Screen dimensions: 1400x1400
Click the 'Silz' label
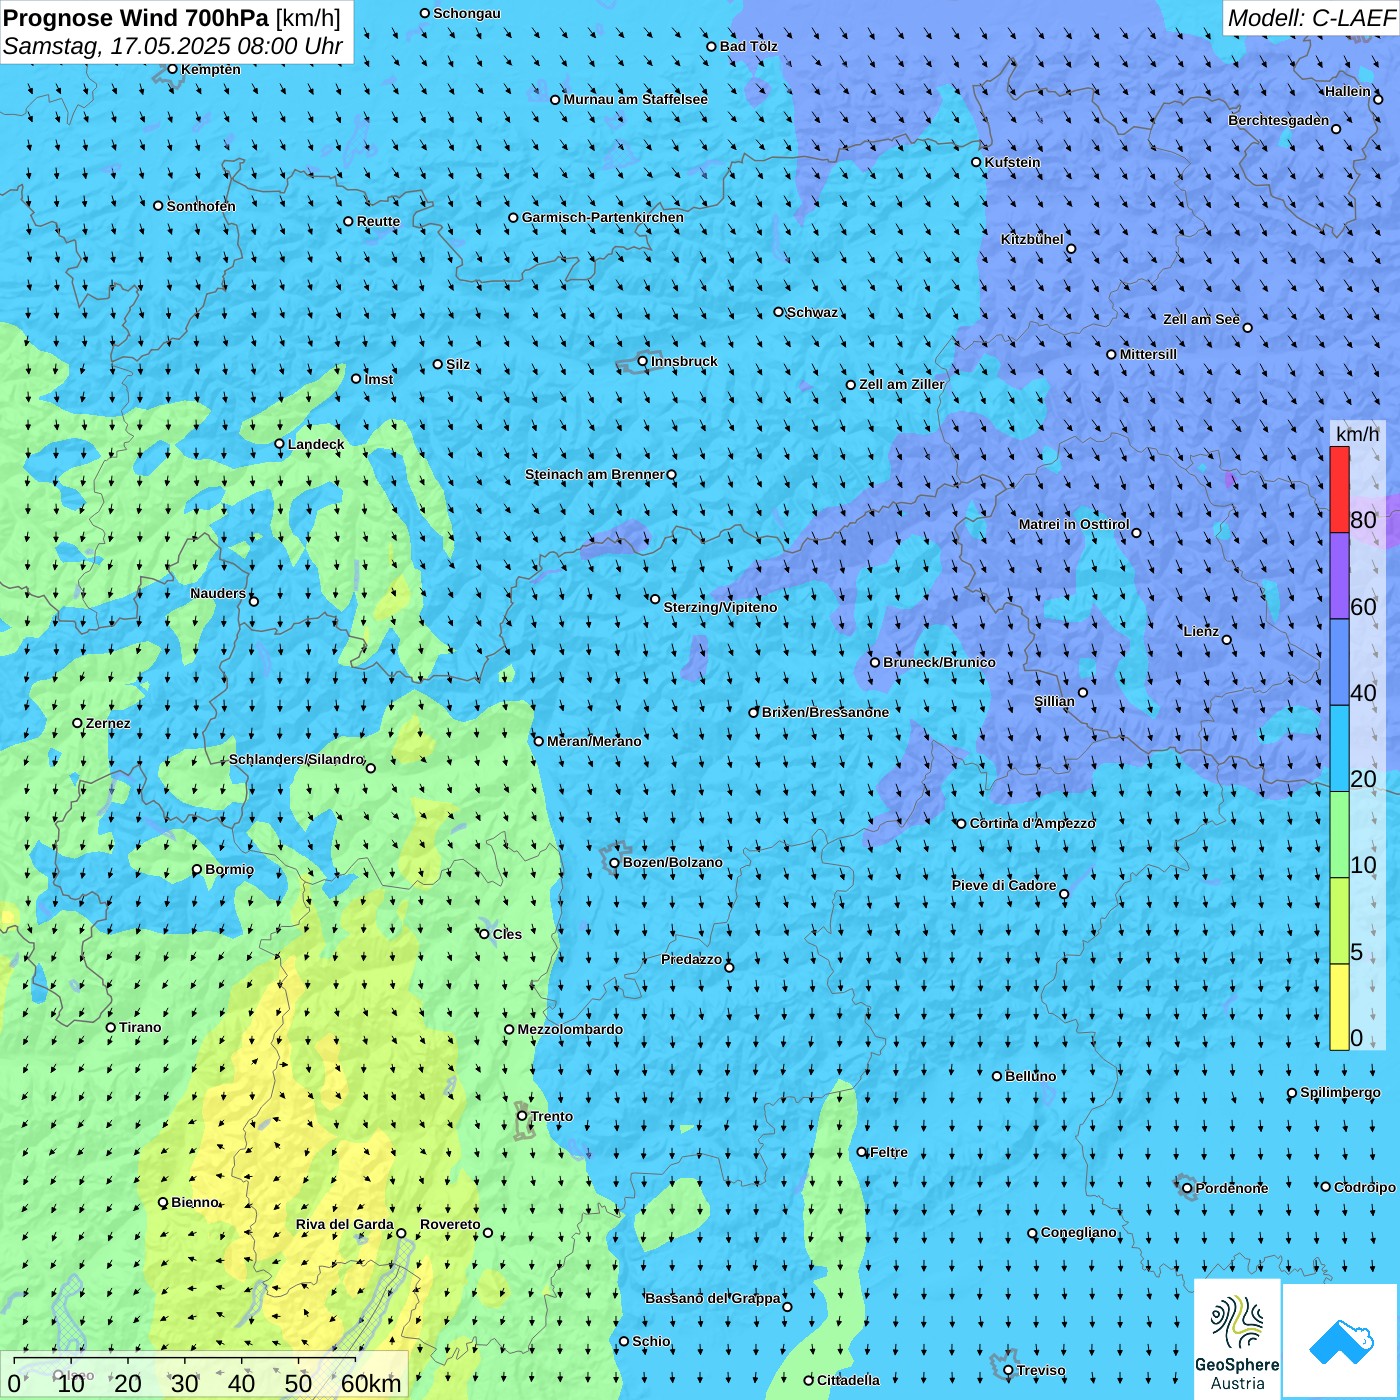tap(458, 364)
